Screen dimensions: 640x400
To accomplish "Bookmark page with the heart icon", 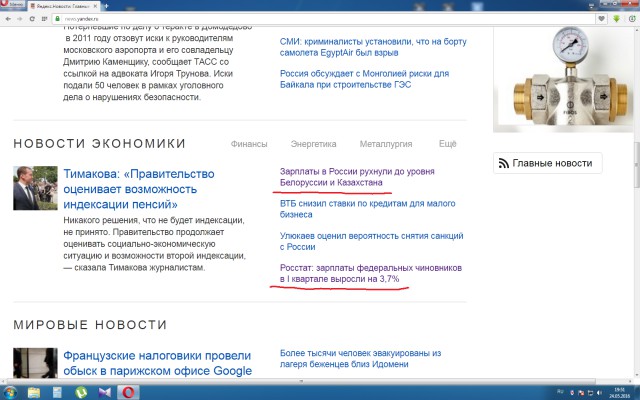I will [601, 19].
